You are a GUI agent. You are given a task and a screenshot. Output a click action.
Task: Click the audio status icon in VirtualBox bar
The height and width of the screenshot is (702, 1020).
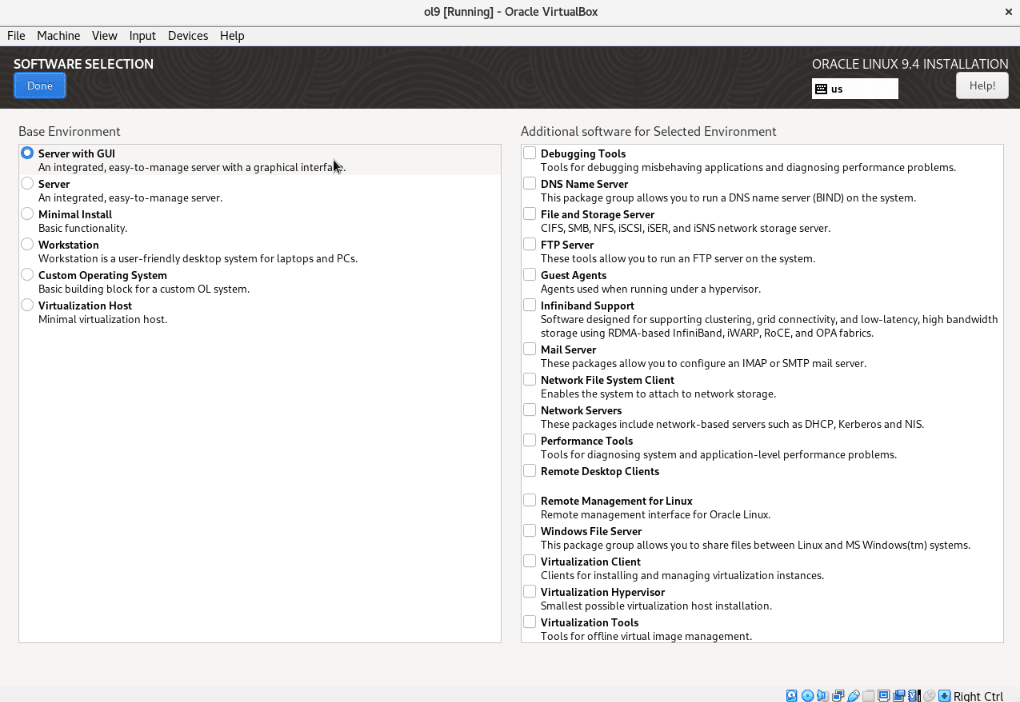pos(823,695)
